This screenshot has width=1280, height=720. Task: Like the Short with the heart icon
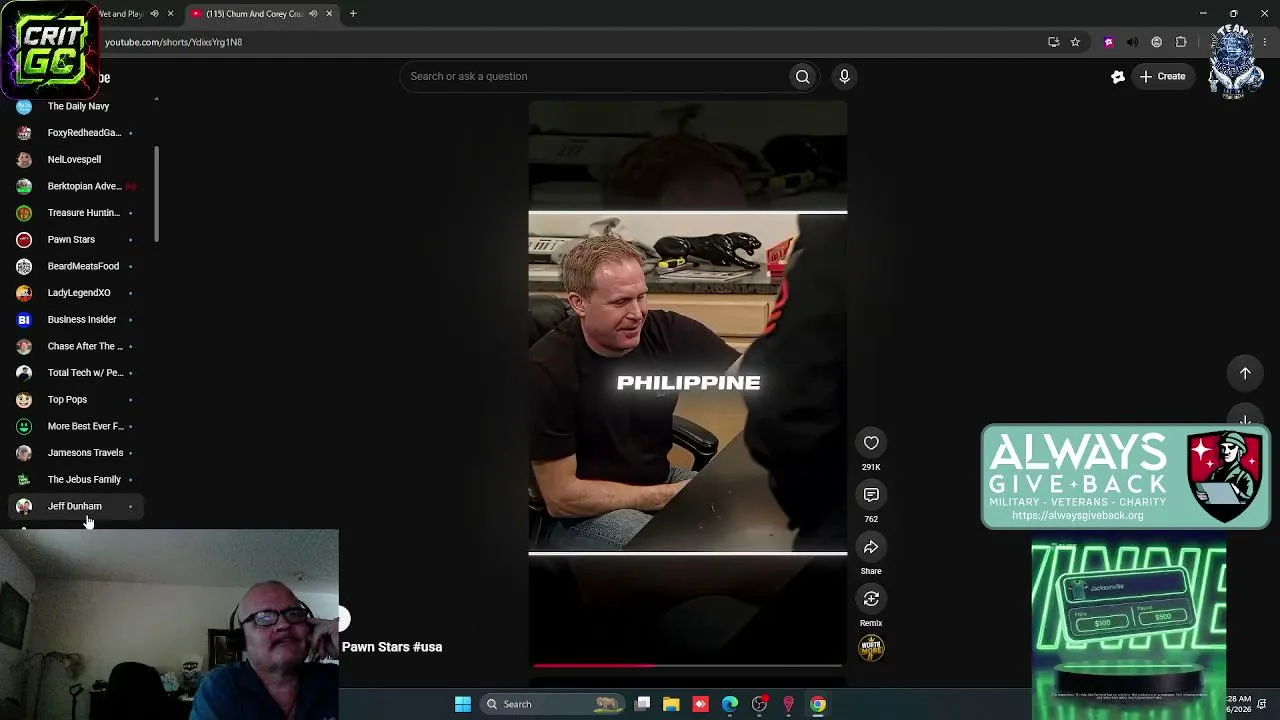[x=871, y=443]
